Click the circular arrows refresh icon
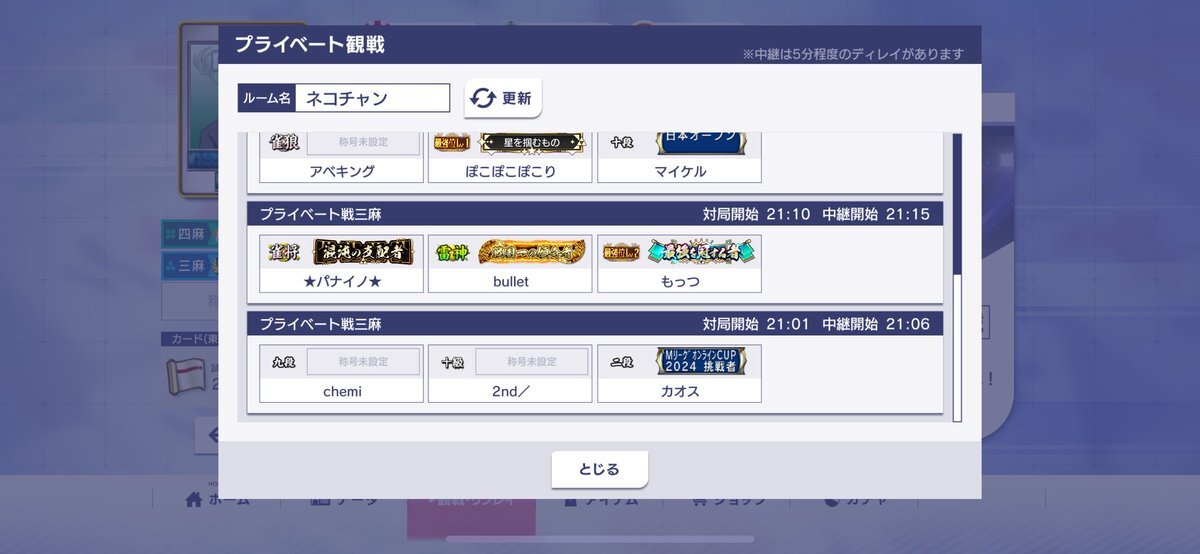 click(483, 98)
